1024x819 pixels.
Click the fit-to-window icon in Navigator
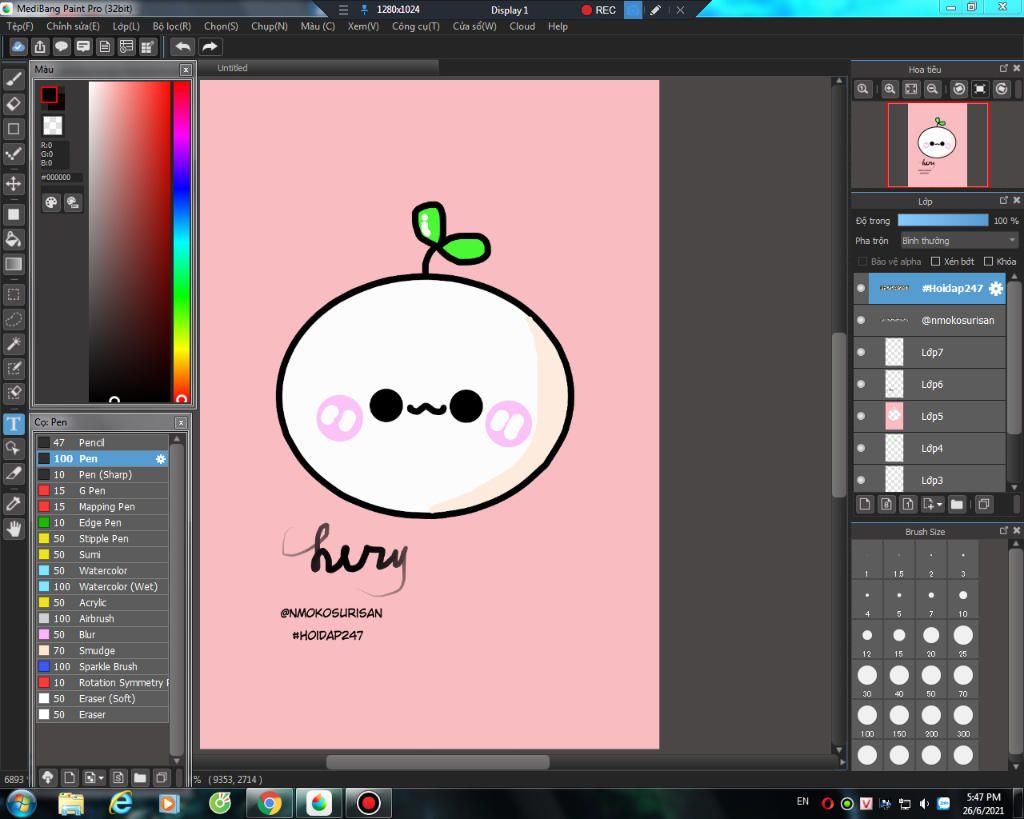911,89
